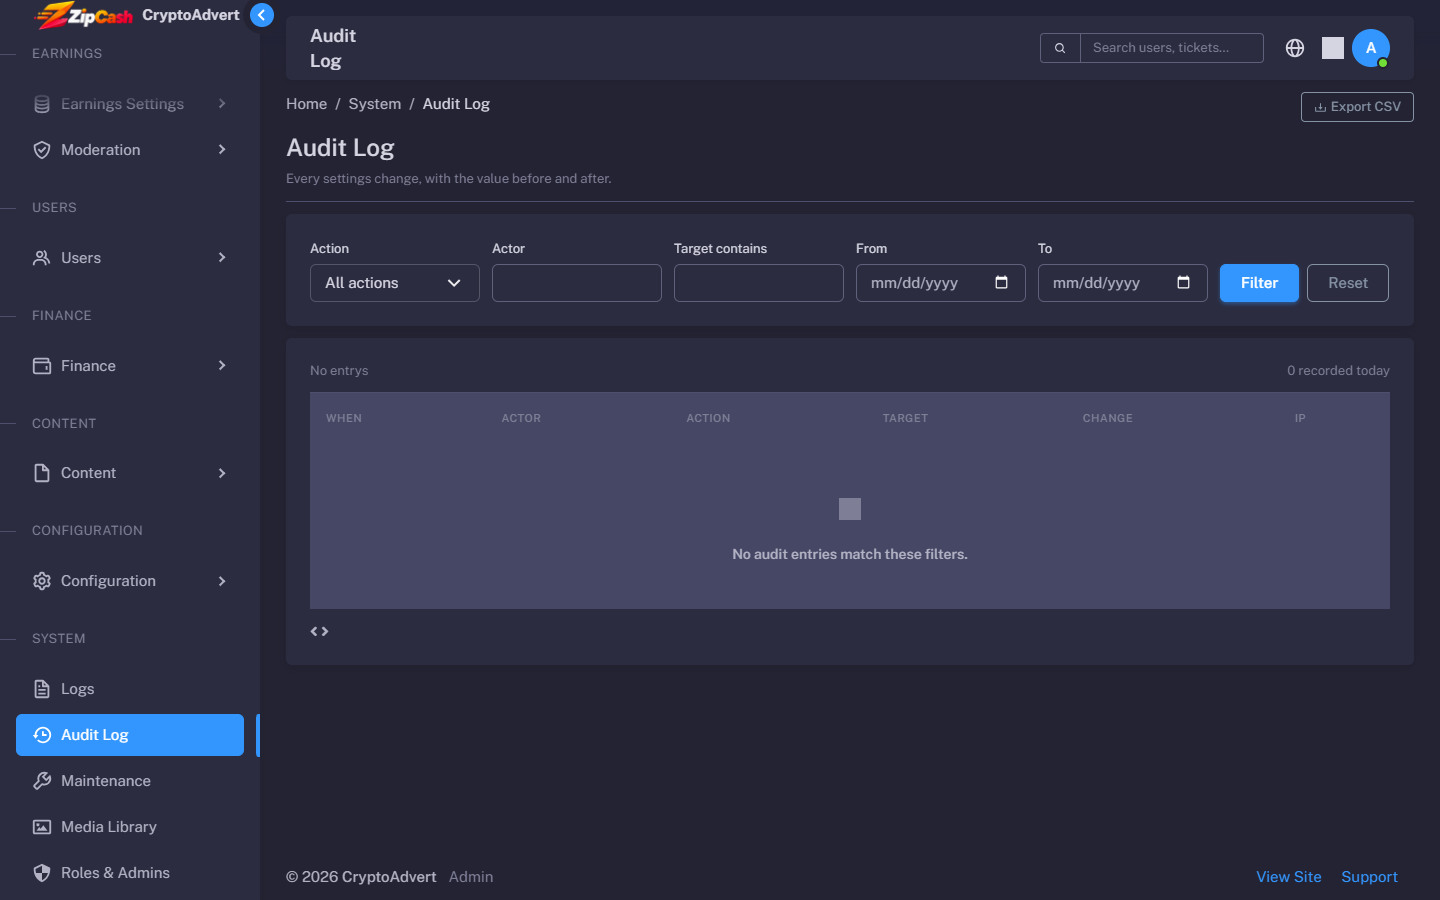Focus the Actor filter field
This screenshot has height=900, width=1440.
pyautogui.click(x=577, y=283)
